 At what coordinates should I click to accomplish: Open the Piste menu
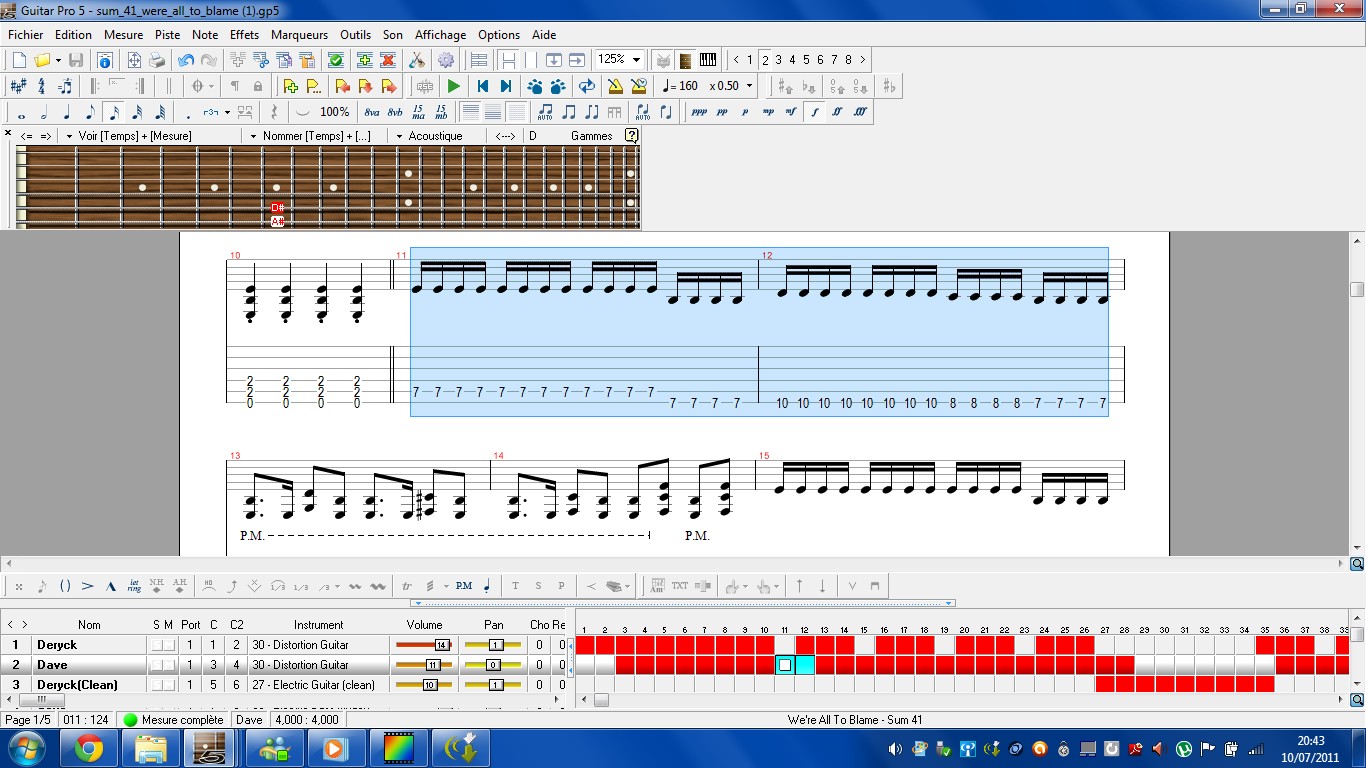pyautogui.click(x=167, y=34)
